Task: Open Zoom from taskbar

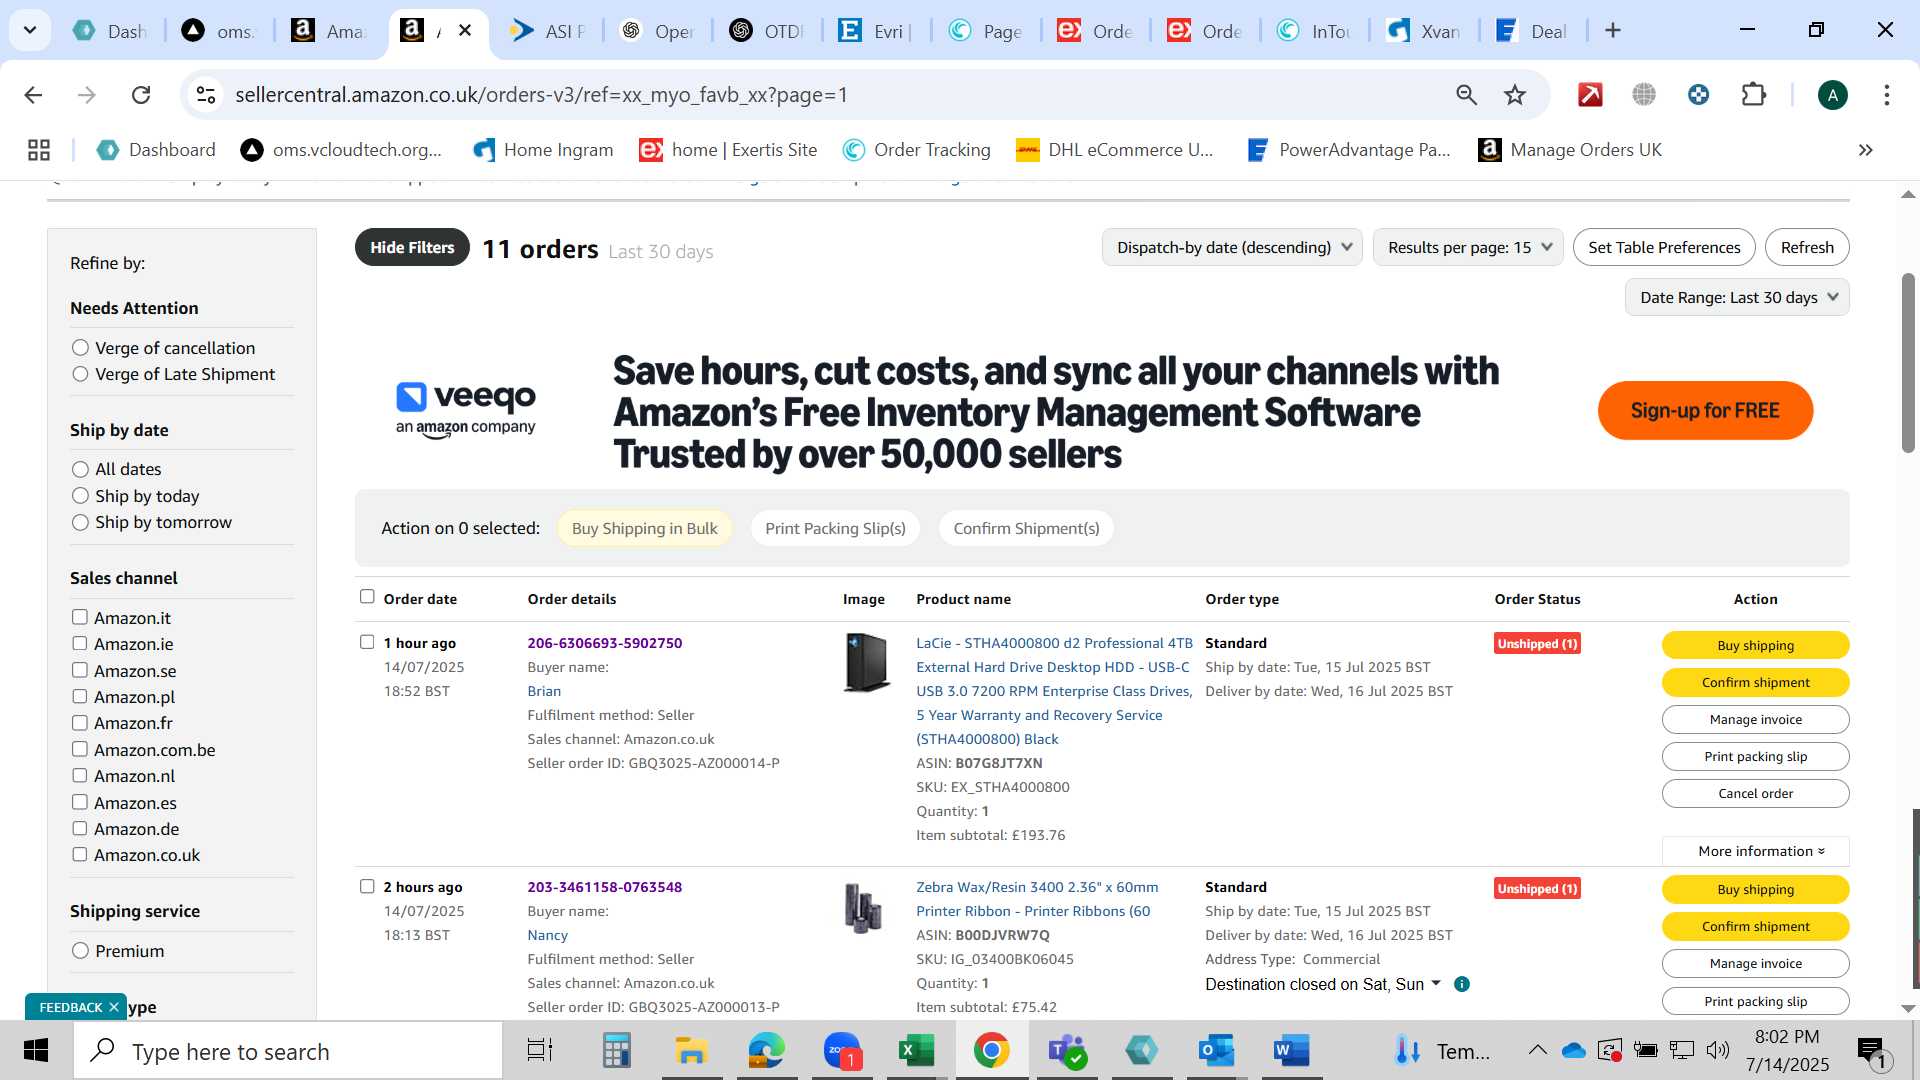Action: click(x=841, y=1051)
